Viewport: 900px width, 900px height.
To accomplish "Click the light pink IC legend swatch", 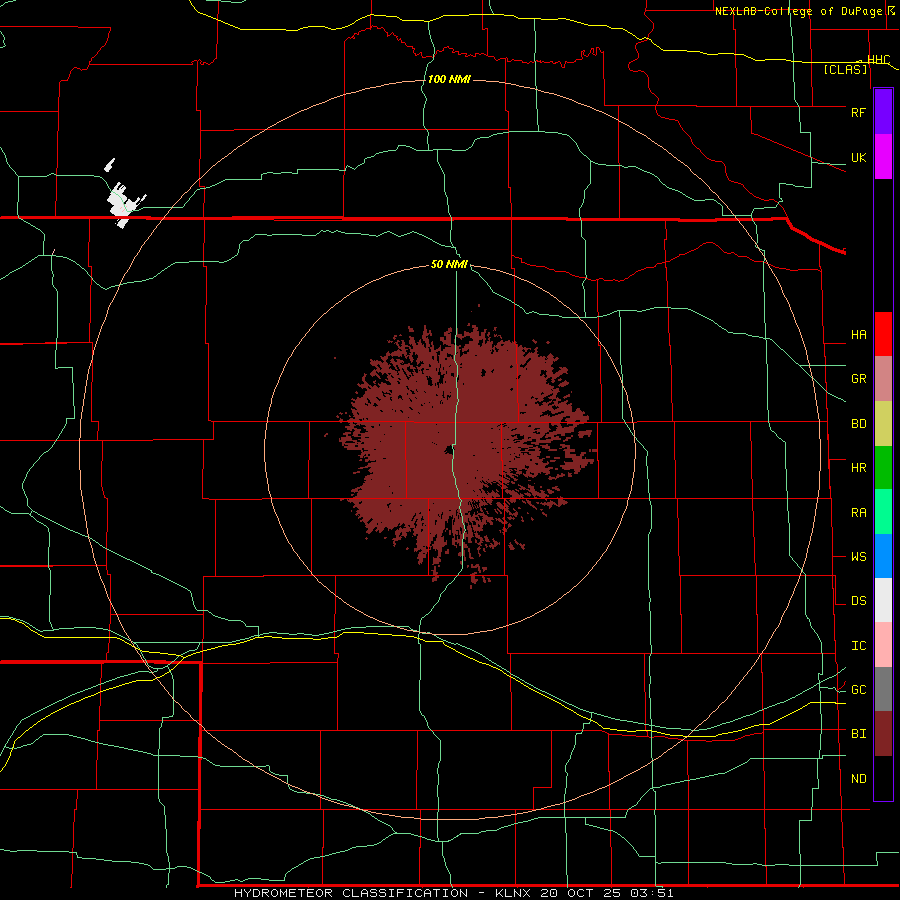I will pos(883,645).
